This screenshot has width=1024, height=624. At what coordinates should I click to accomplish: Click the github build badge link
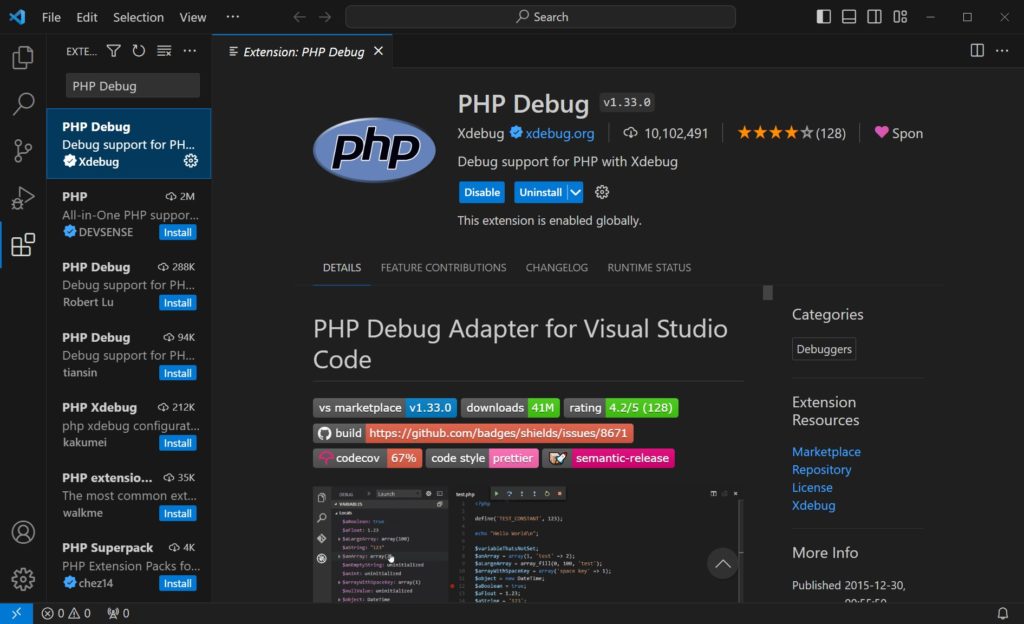point(473,433)
